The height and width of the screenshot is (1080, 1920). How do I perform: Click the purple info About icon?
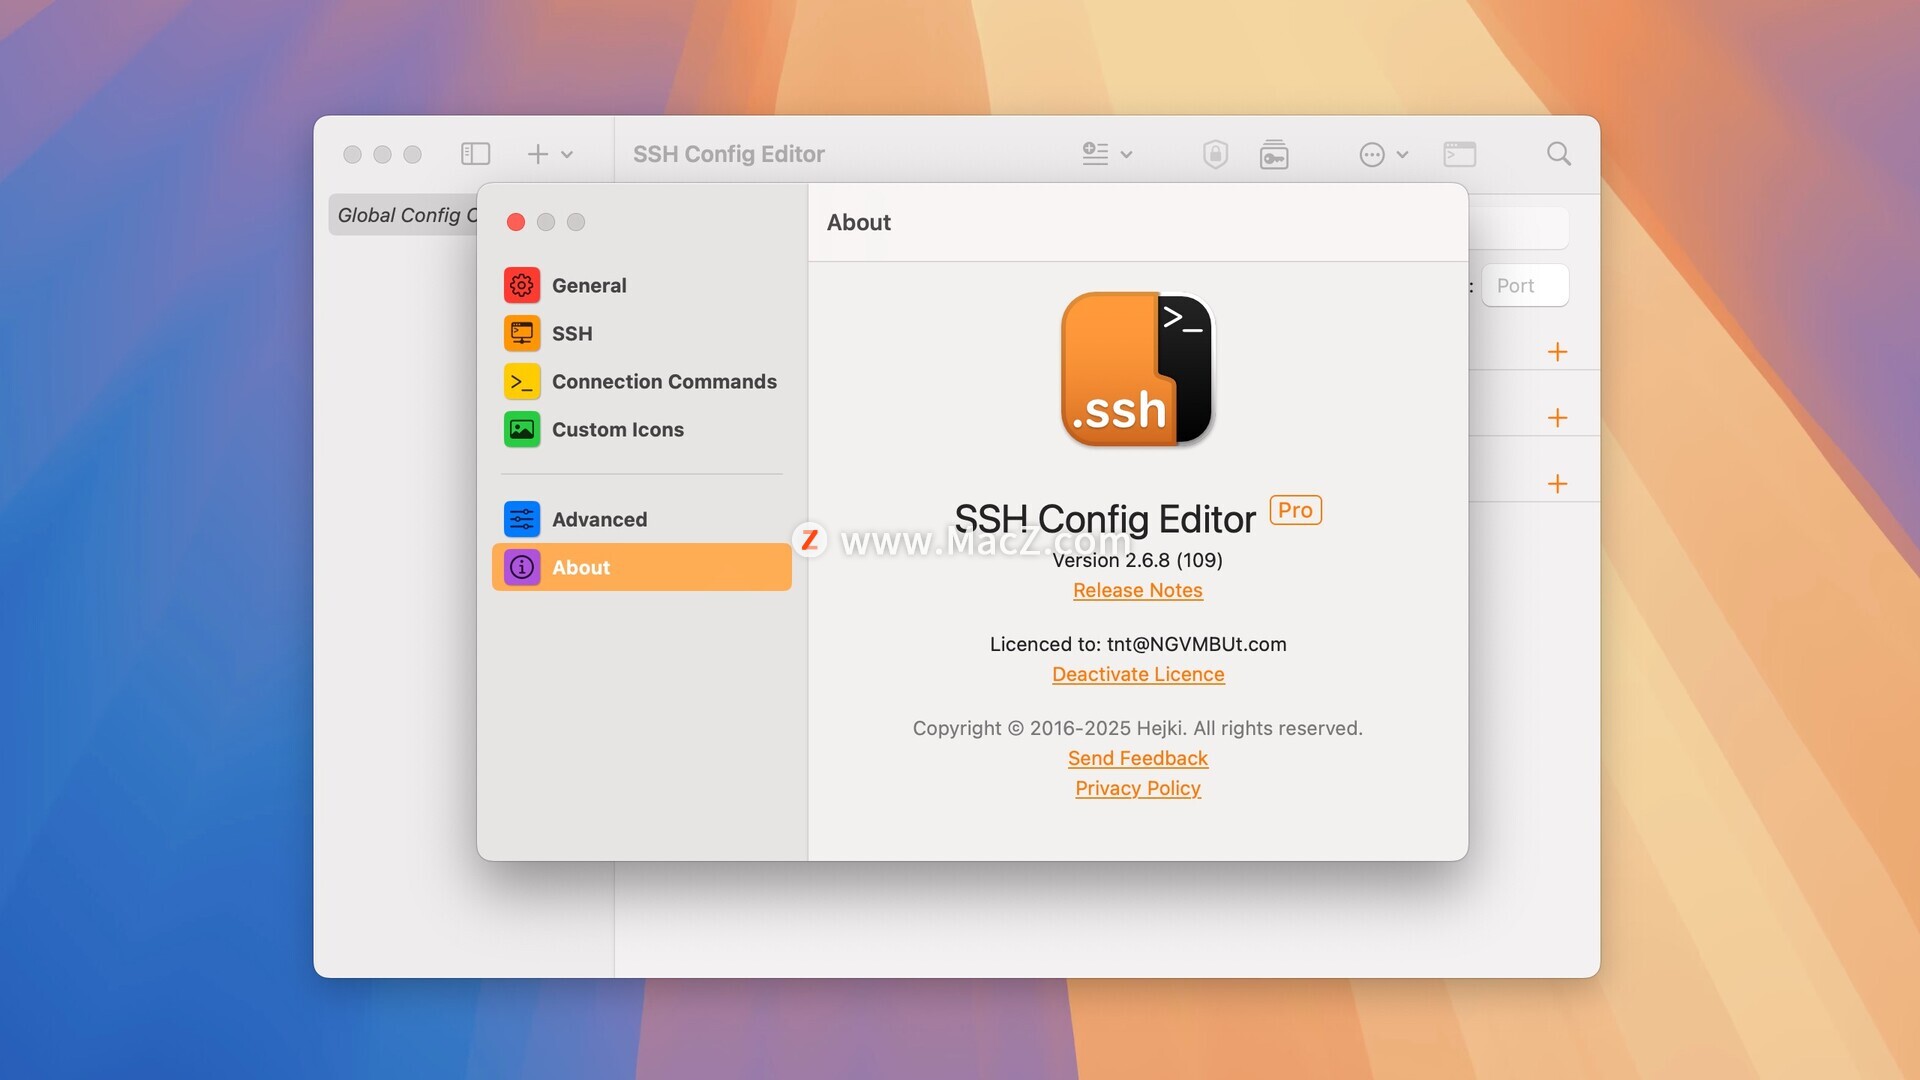(522, 567)
